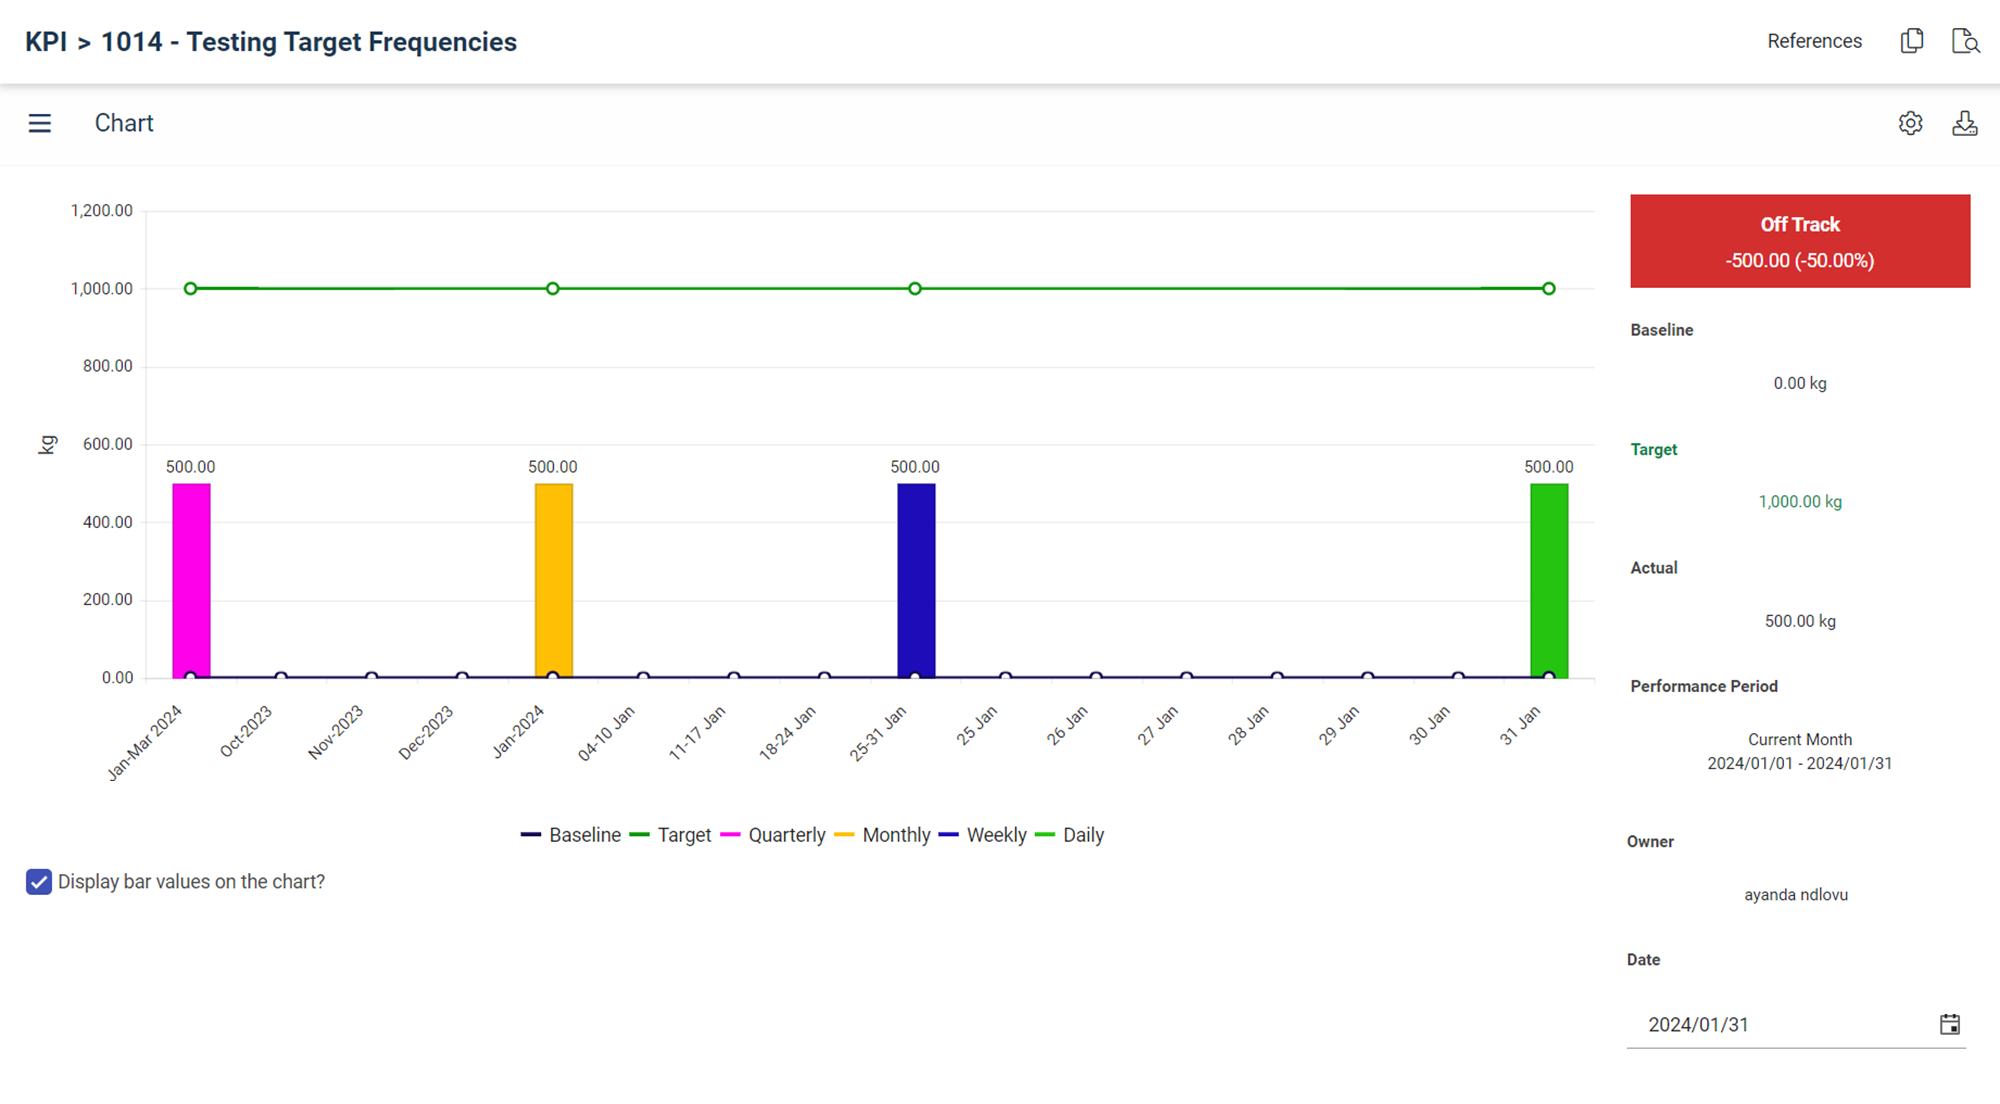The height and width of the screenshot is (1104, 2000).
Task: Toggle the Target legend series
Action: pyautogui.click(x=684, y=835)
